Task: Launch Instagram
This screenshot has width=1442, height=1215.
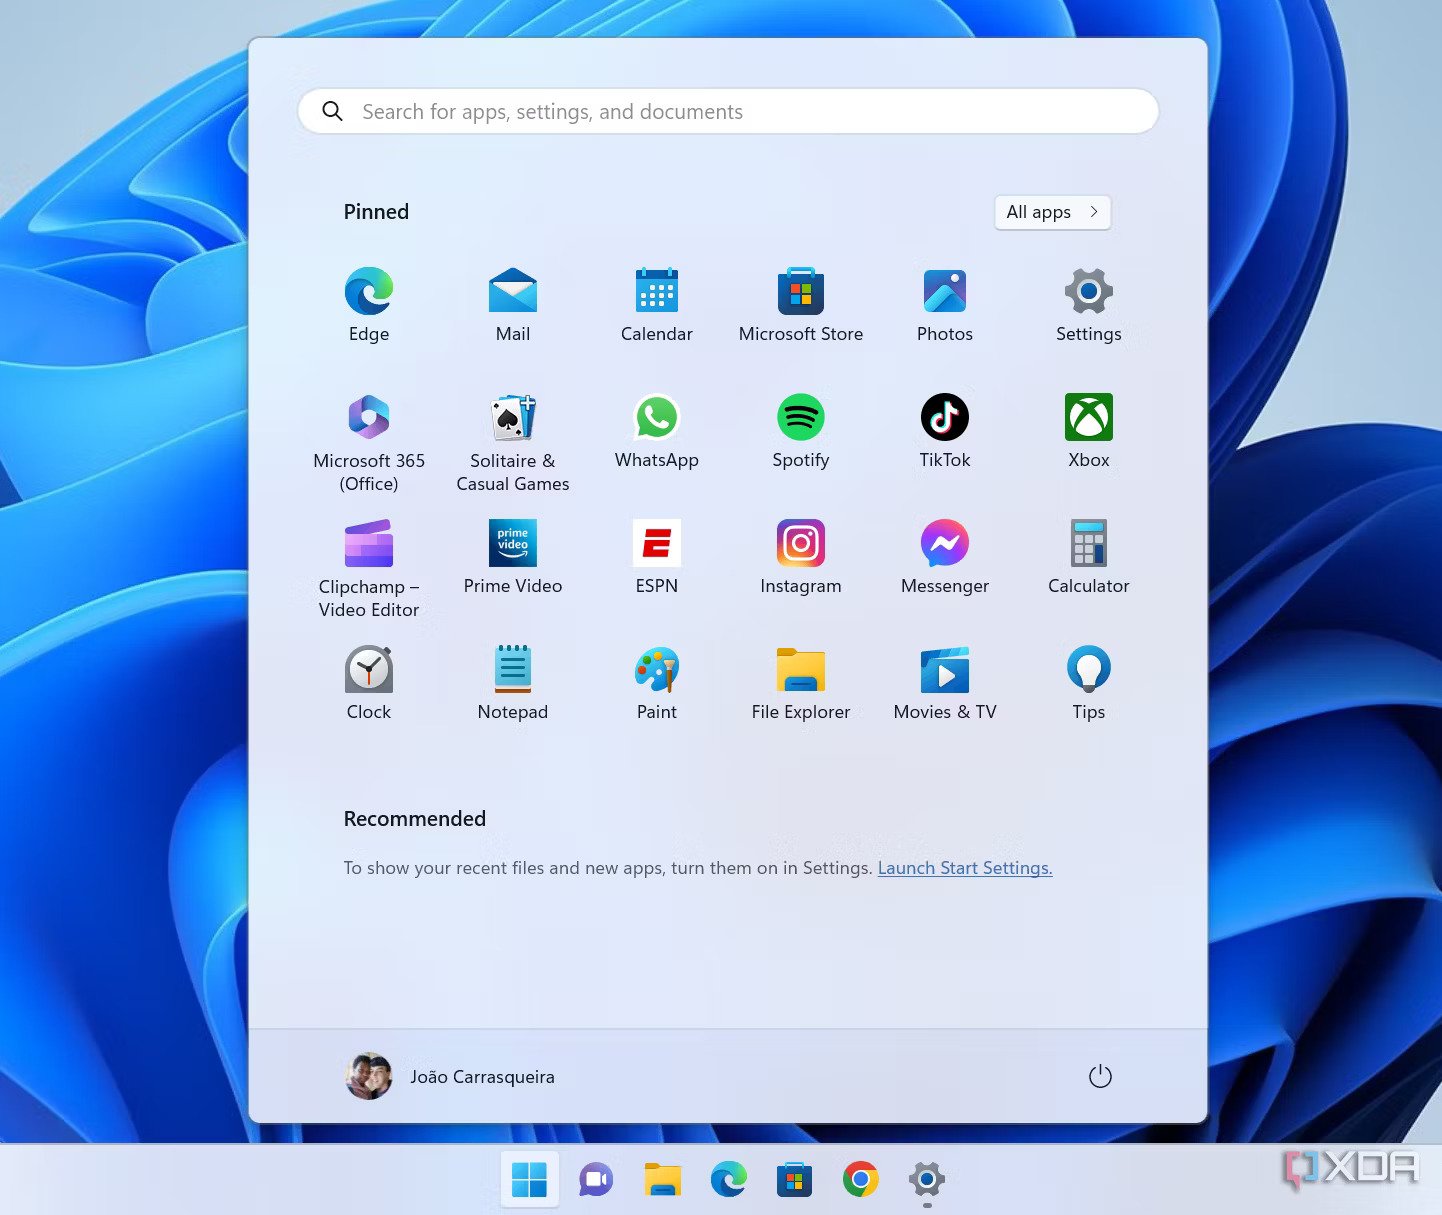Action: click(801, 557)
